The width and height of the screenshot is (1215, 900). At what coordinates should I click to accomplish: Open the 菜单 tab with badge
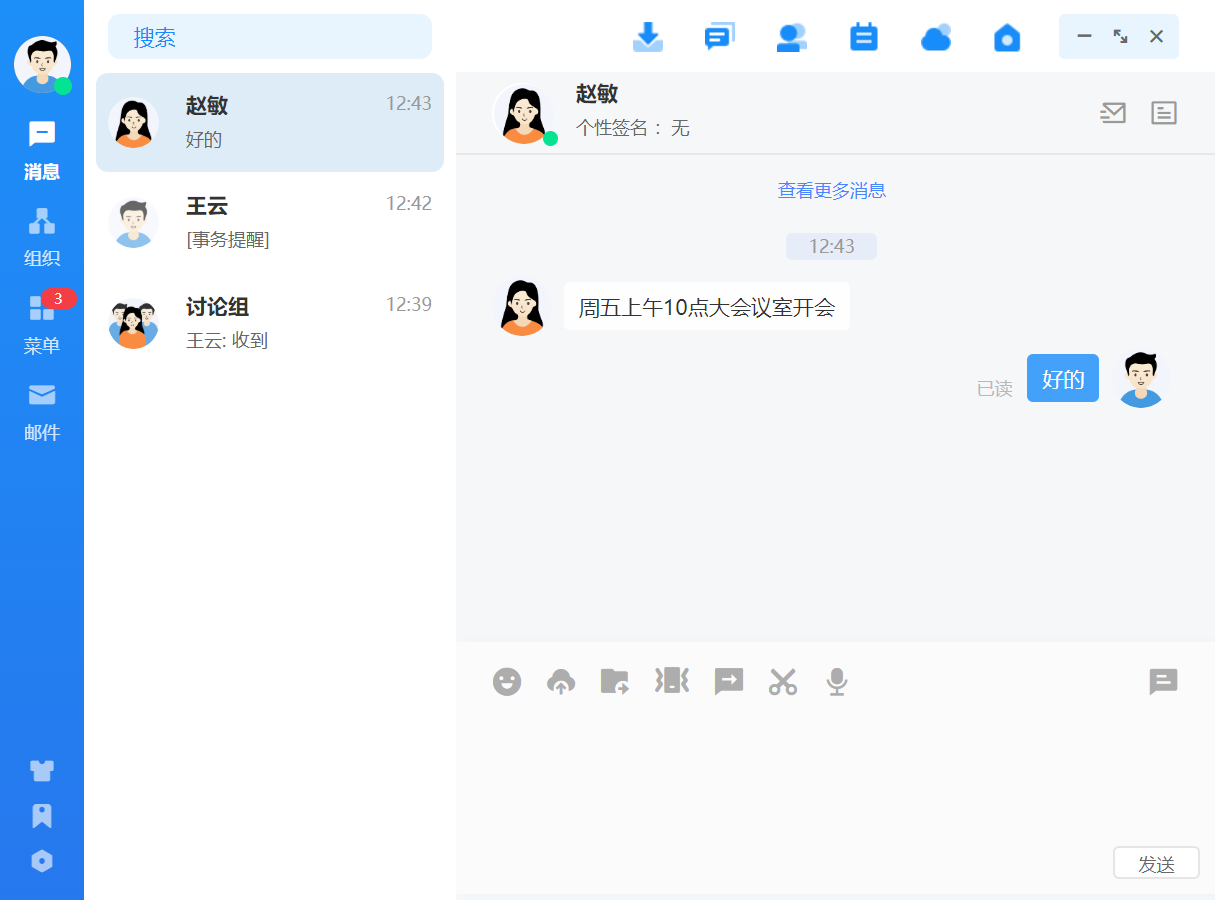[x=42, y=325]
